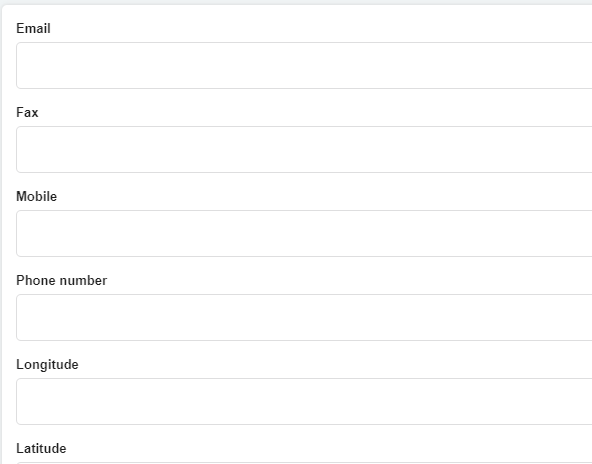This screenshot has height=464, width=592.
Task: Focus the Fax text box
Action: pos(304,150)
